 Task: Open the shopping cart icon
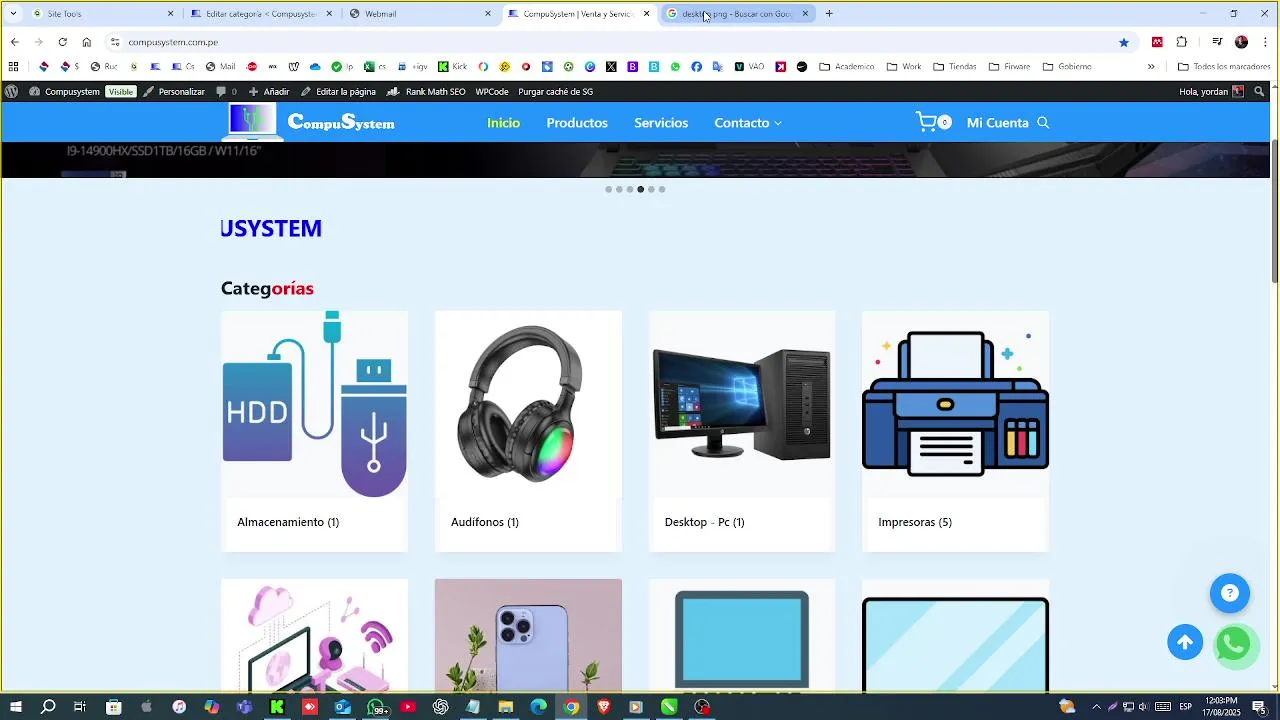(x=927, y=122)
